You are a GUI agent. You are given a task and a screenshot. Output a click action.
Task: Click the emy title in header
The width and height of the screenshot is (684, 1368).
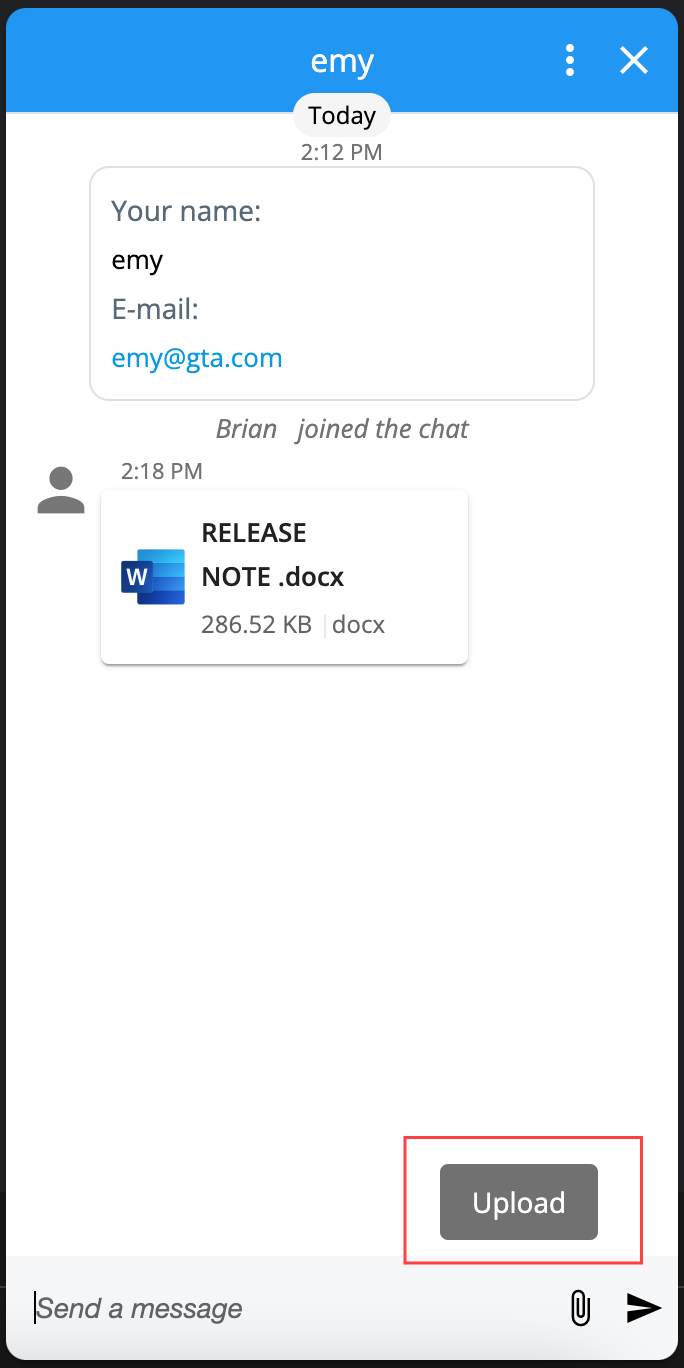coord(342,61)
